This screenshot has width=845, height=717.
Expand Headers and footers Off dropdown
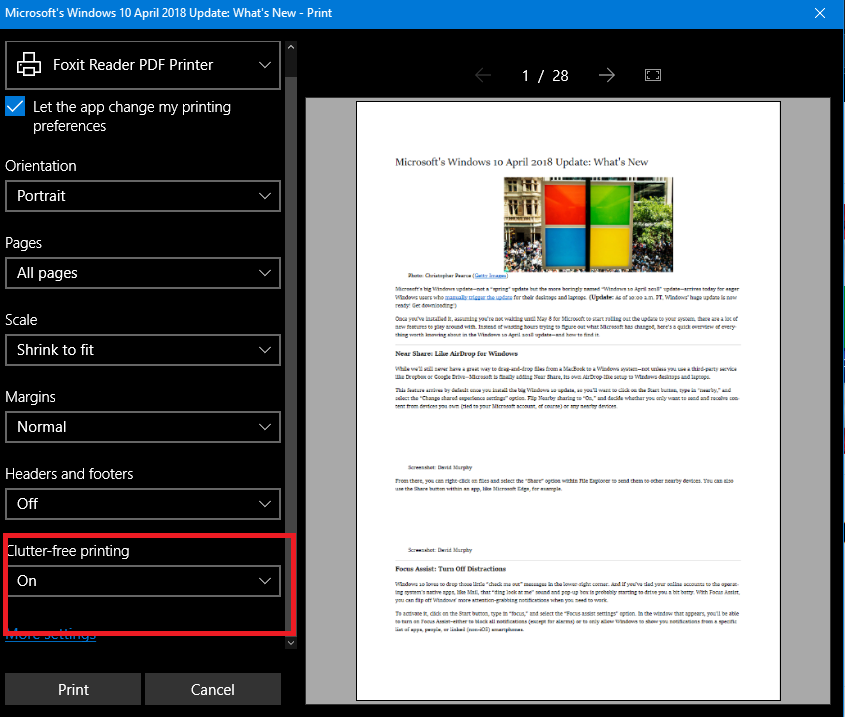pos(142,504)
